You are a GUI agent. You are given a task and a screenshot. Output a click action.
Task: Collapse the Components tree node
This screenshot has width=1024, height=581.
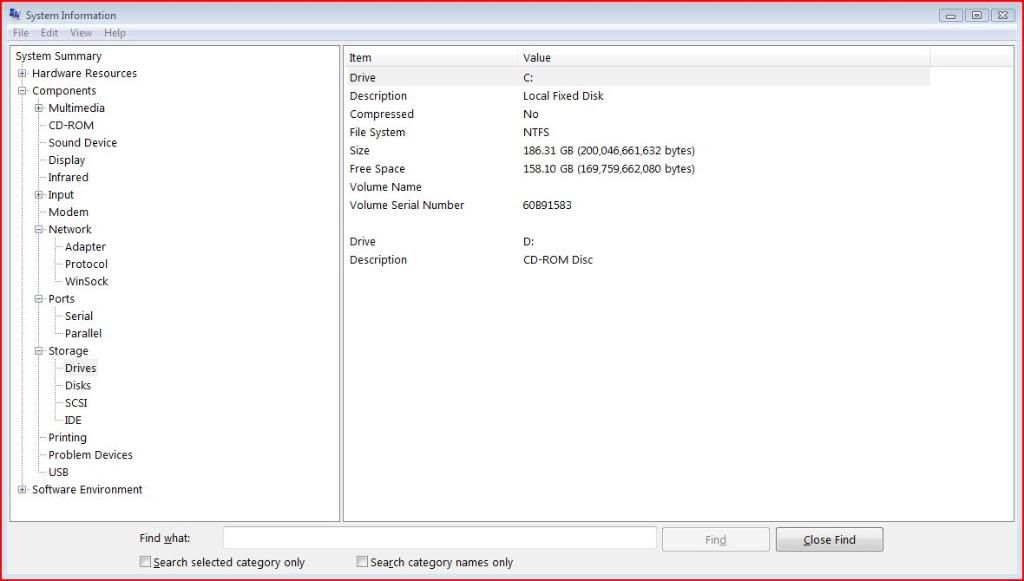(22, 91)
